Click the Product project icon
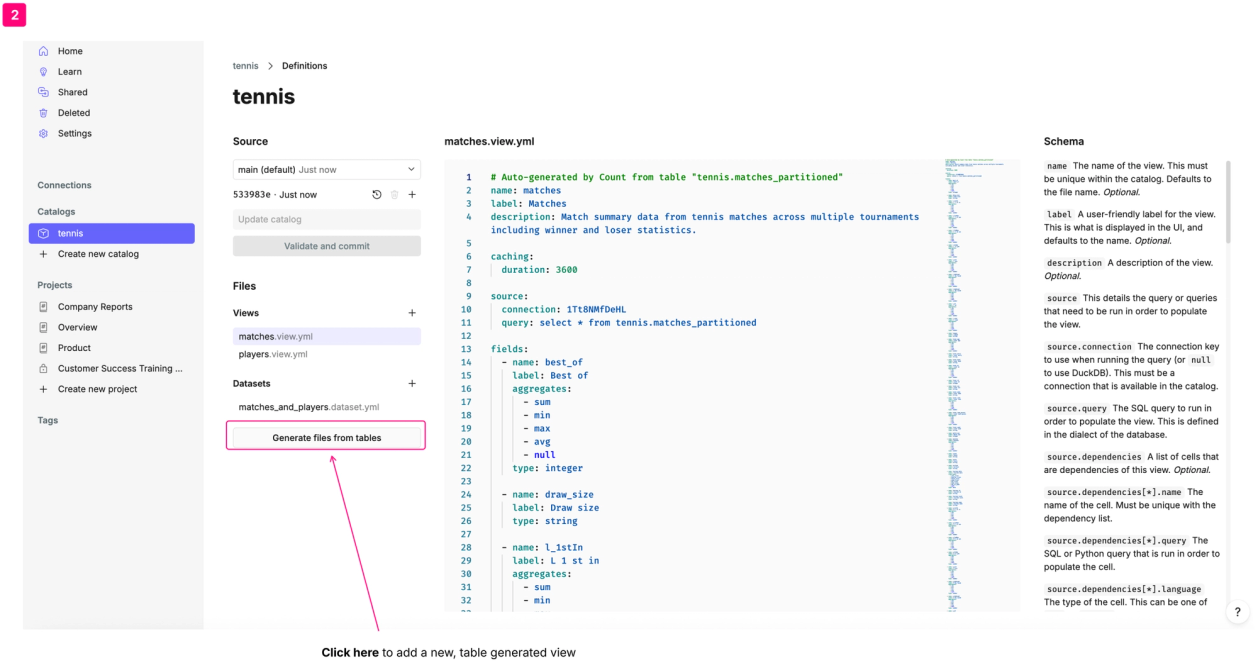Screen dimensions: 1258x668 pyautogui.click(x=43, y=348)
